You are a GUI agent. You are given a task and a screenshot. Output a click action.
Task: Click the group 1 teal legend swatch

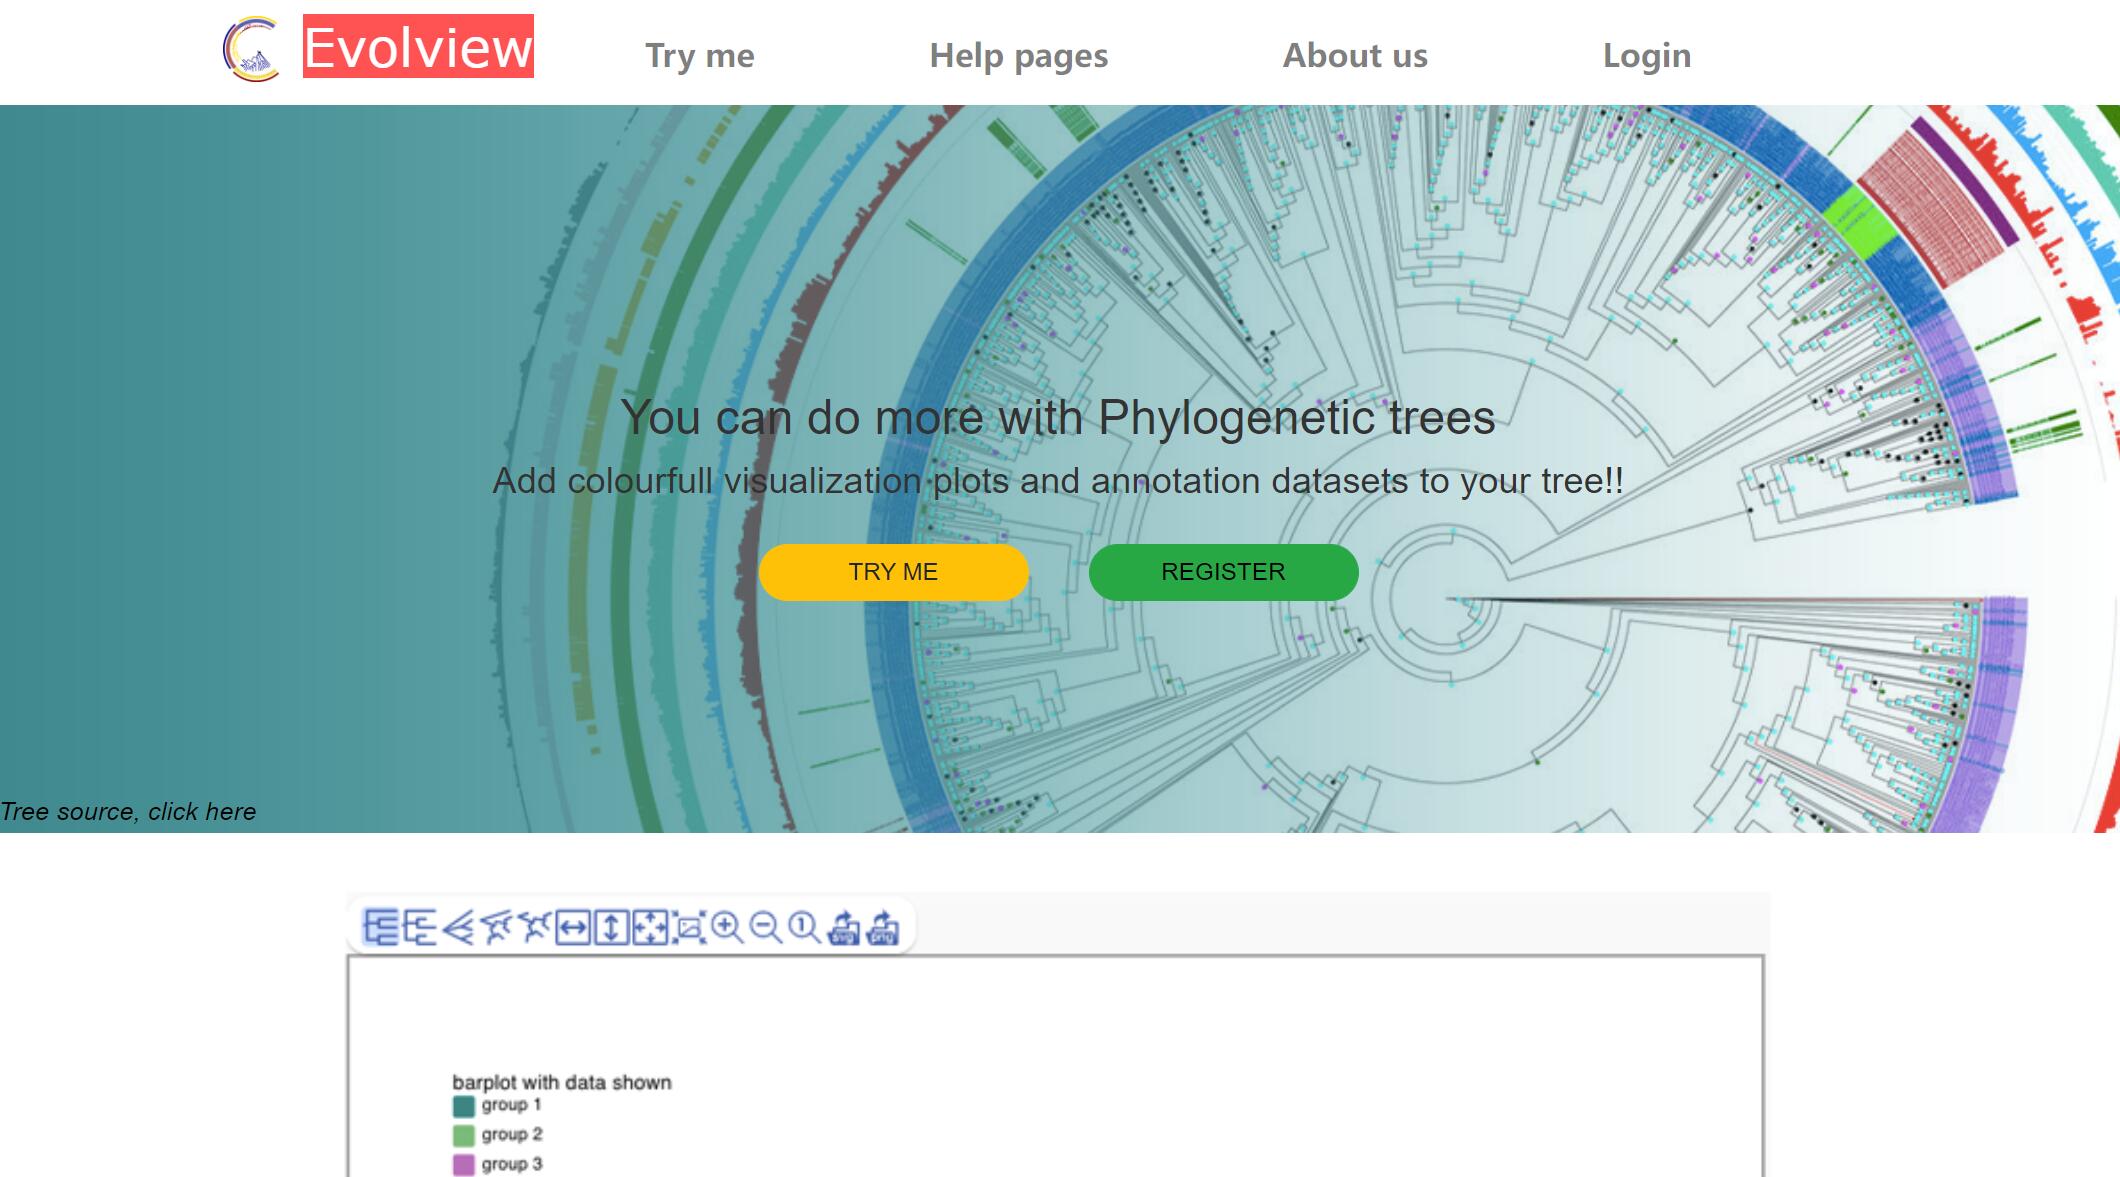(x=463, y=1106)
